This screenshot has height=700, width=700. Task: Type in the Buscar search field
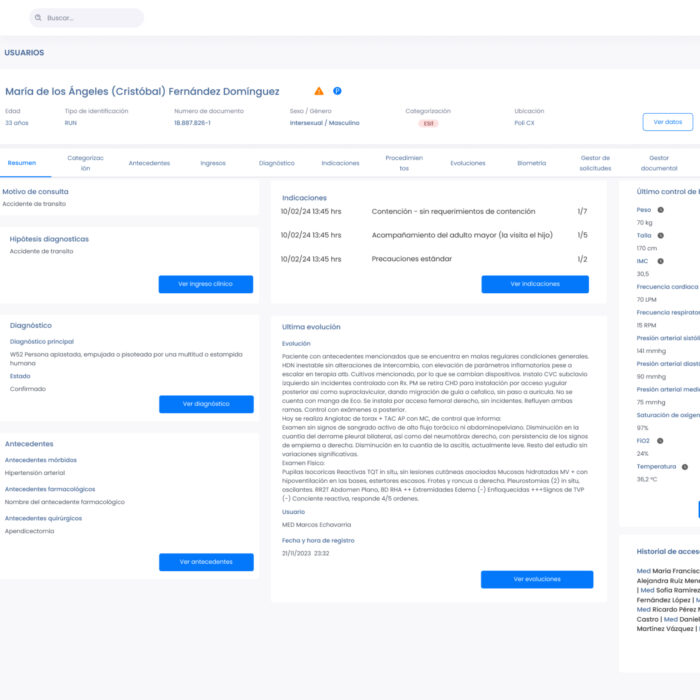pos(90,18)
